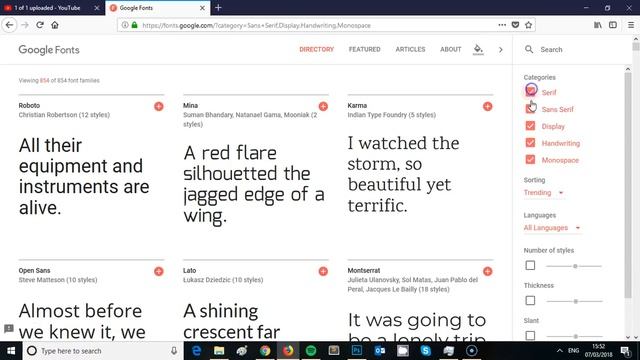Adjust the Slant slider handle
Viewport: 640px width, 360px height.
(x=576, y=336)
